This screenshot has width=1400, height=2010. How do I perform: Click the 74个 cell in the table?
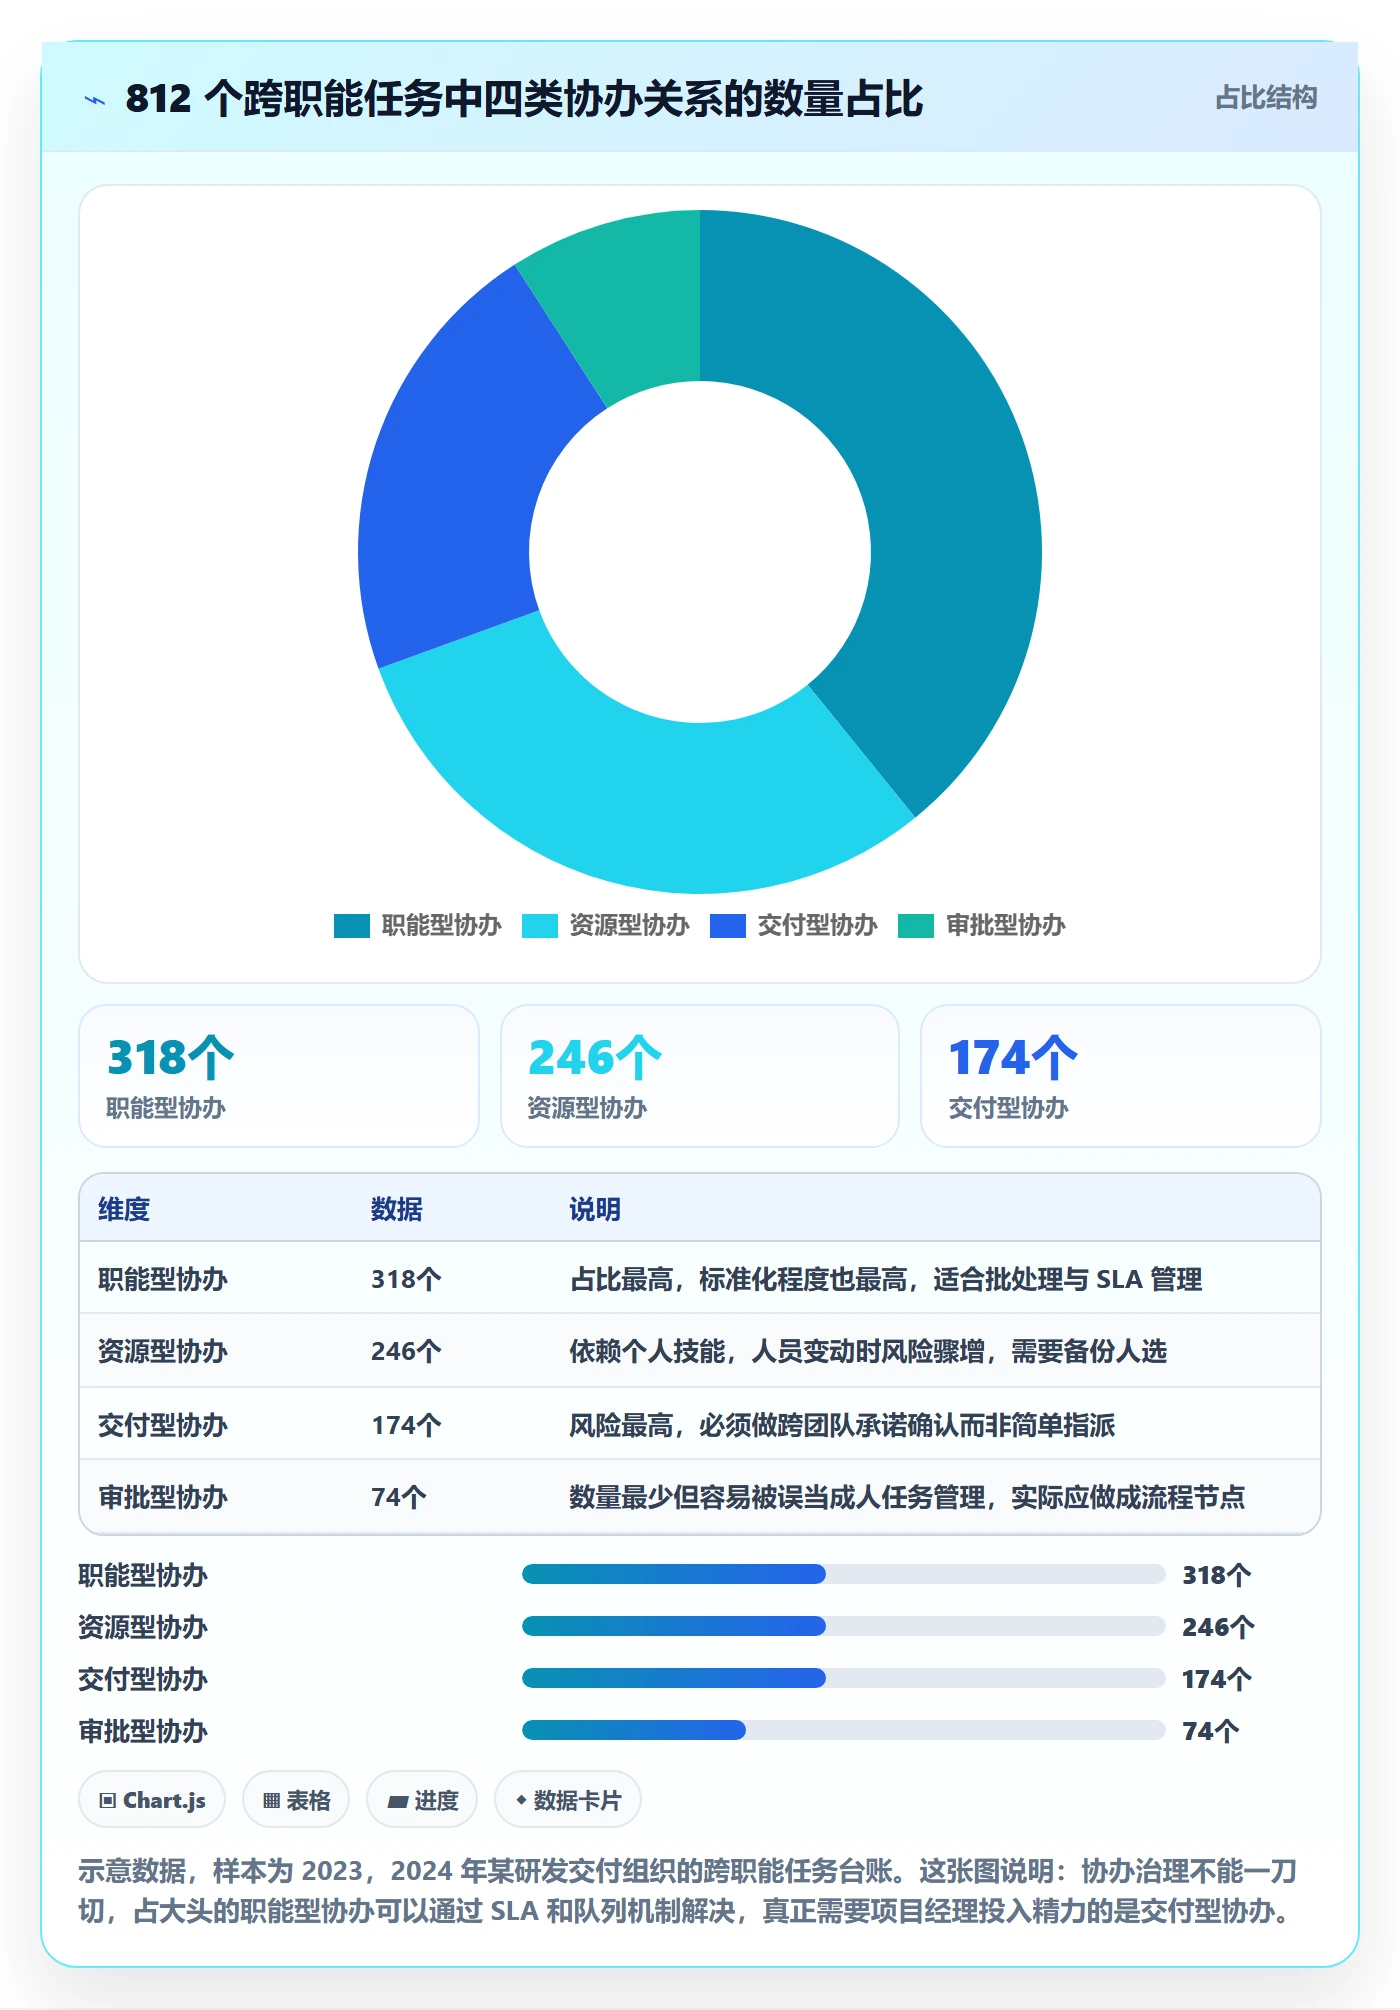[399, 1497]
